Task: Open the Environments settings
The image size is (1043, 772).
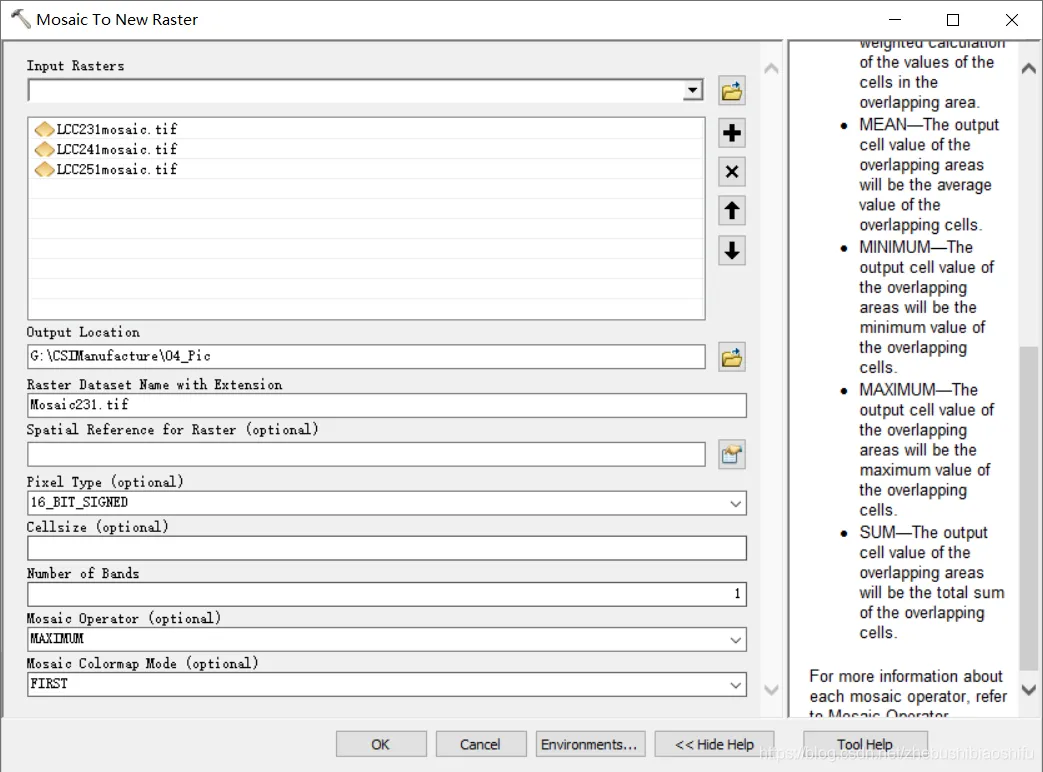Action: click(588, 744)
